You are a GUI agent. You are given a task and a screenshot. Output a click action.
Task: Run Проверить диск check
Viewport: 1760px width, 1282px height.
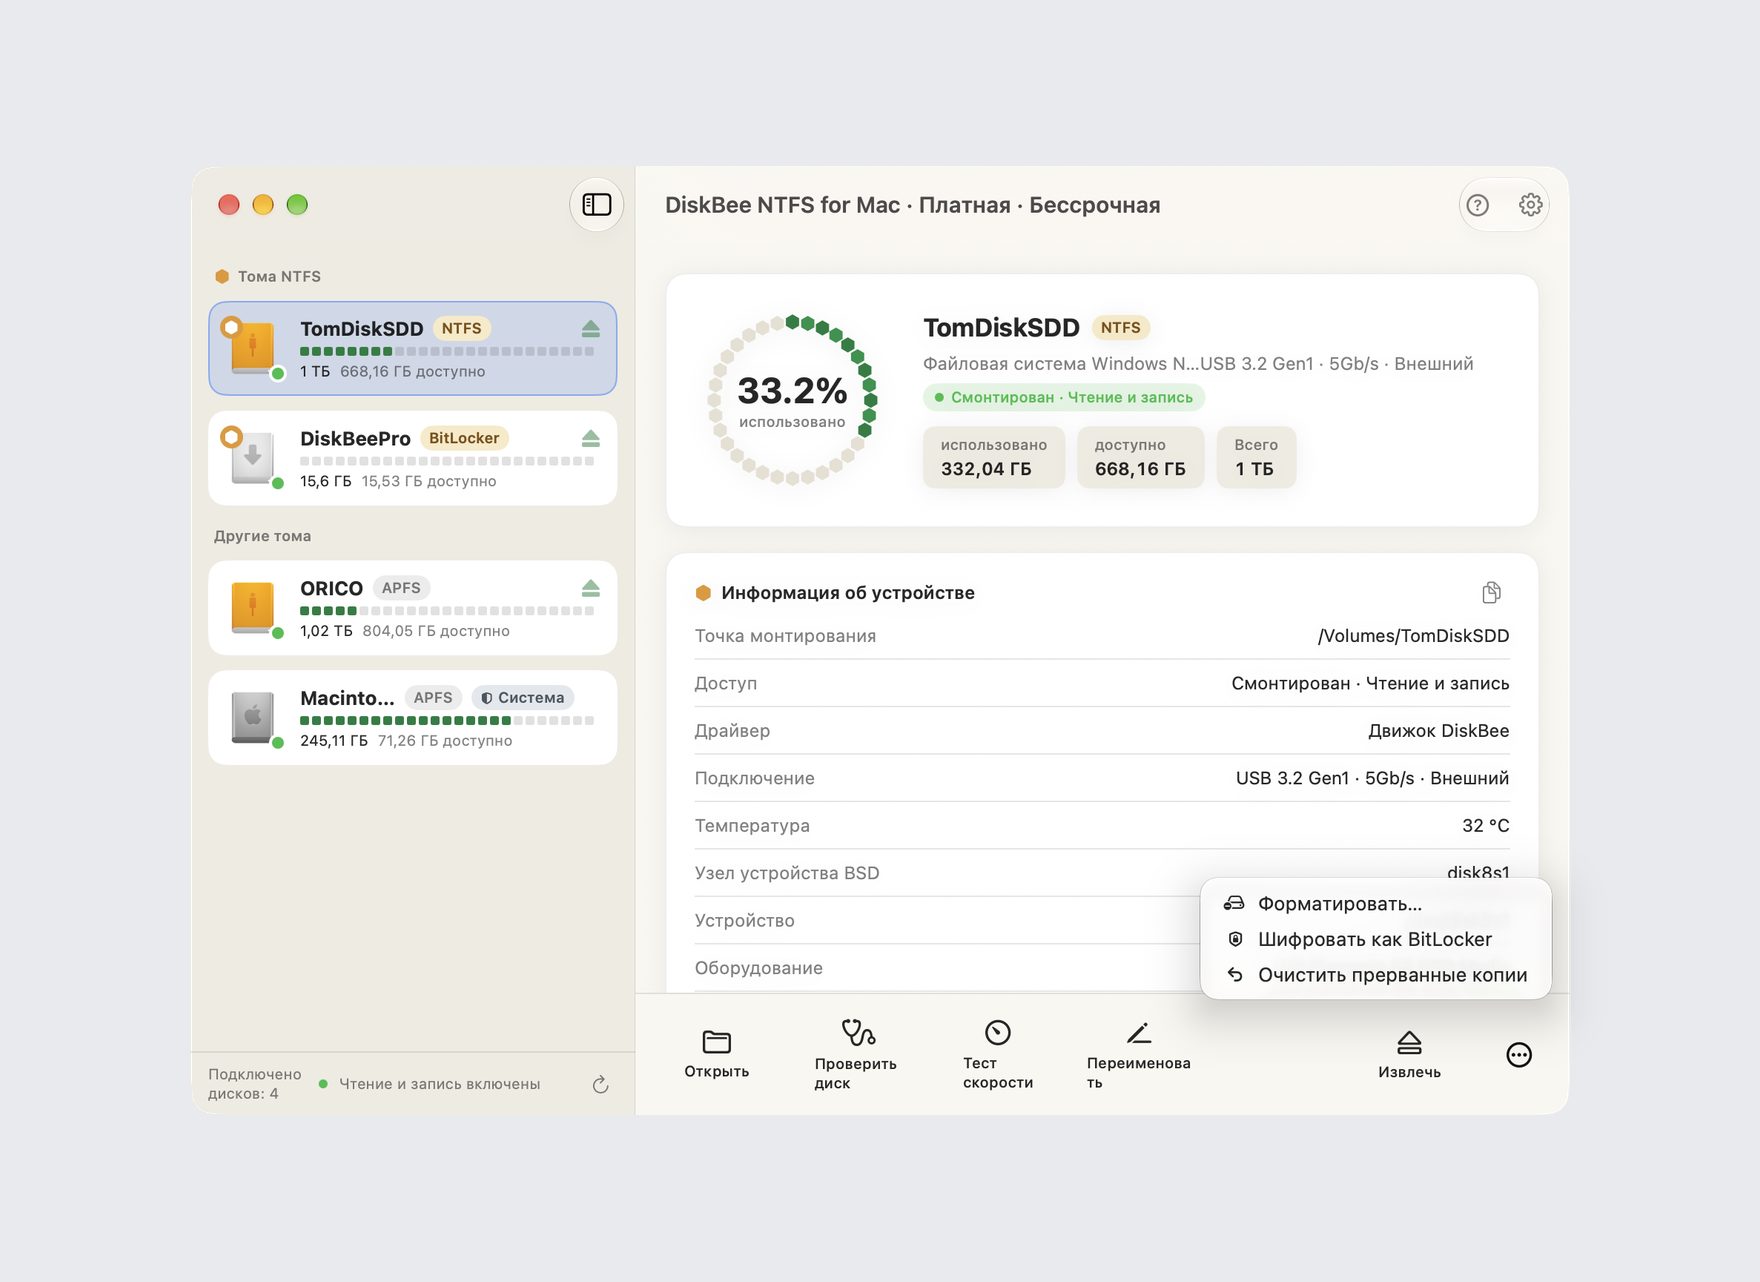click(856, 1054)
